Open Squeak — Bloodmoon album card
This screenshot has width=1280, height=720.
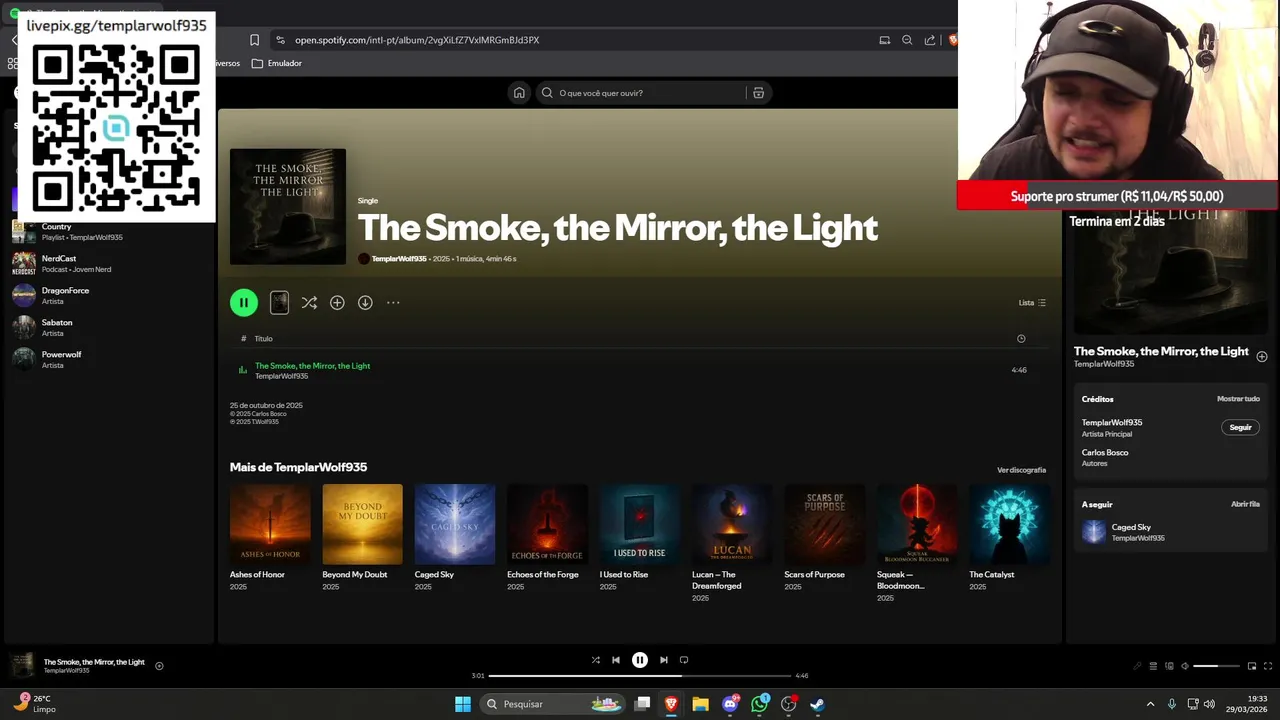(917, 543)
